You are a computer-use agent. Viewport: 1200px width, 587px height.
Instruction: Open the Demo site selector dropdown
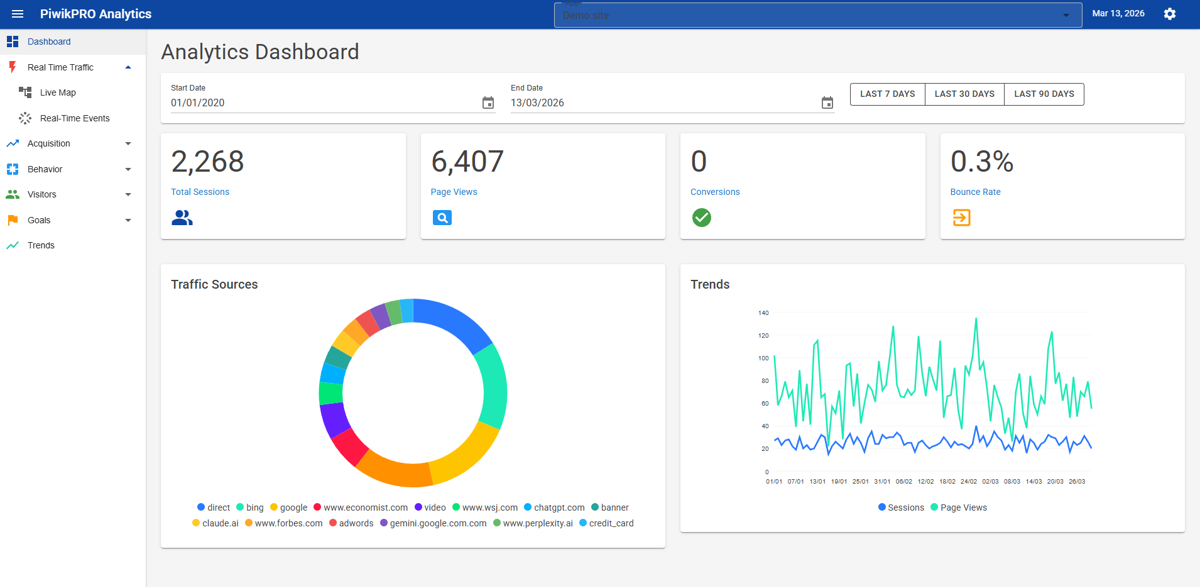[x=817, y=14]
